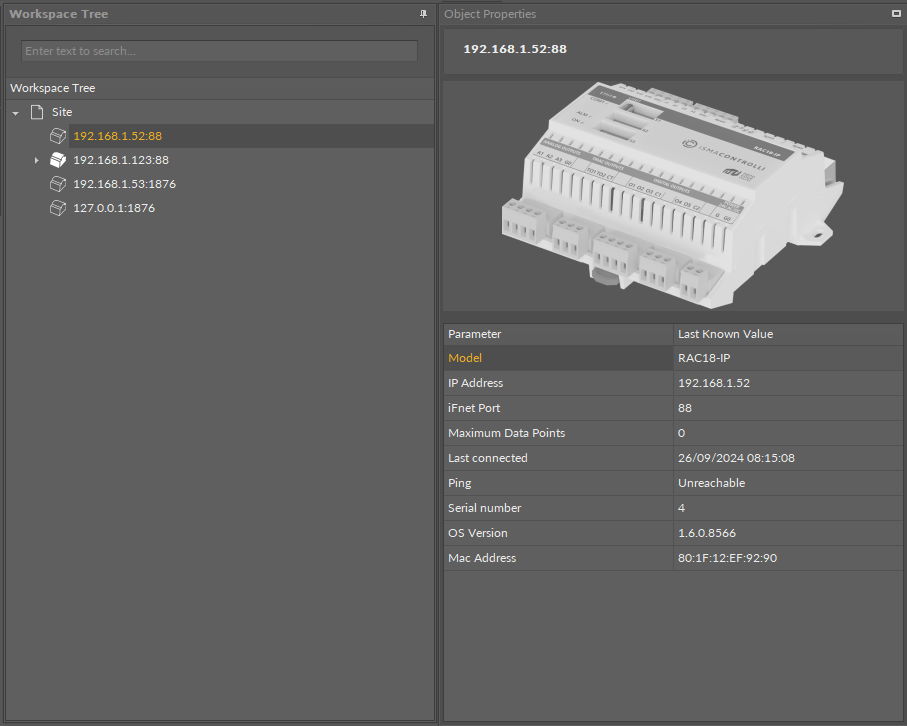907x726 pixels.
Task: Collapse the Site tree node
Action: (15, 113)
